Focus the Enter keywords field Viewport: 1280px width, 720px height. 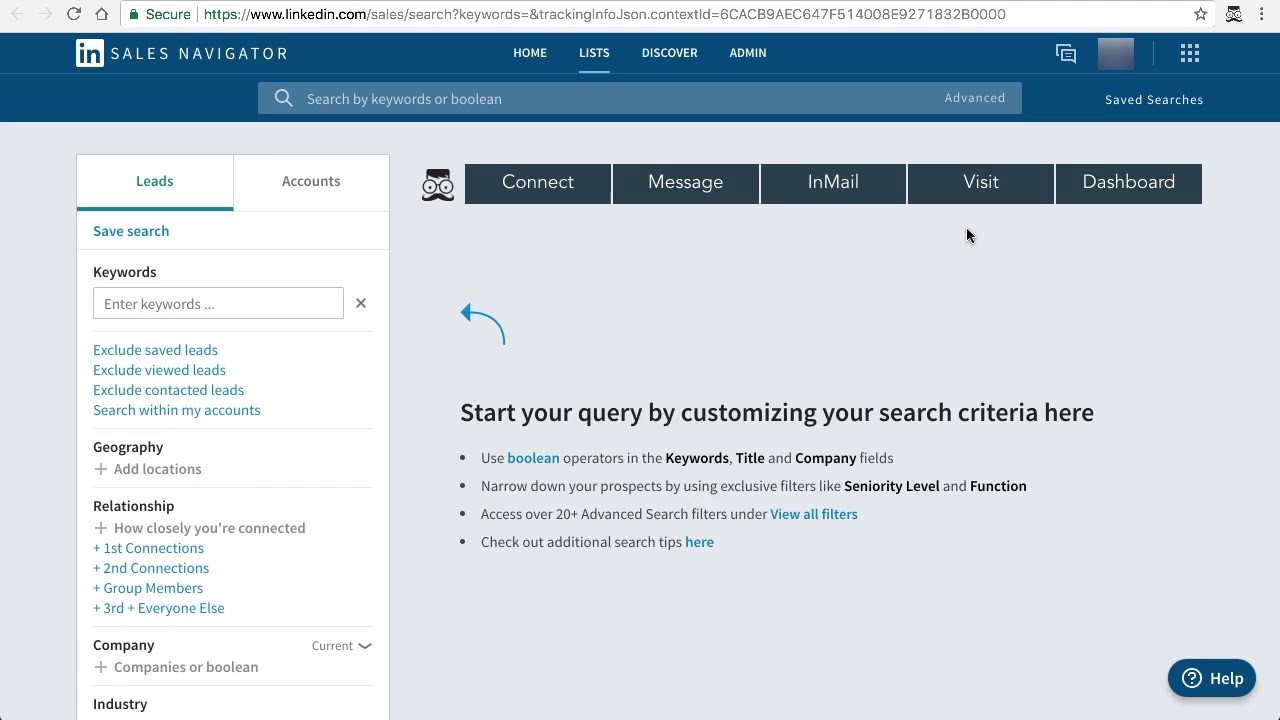pos(218,304)
